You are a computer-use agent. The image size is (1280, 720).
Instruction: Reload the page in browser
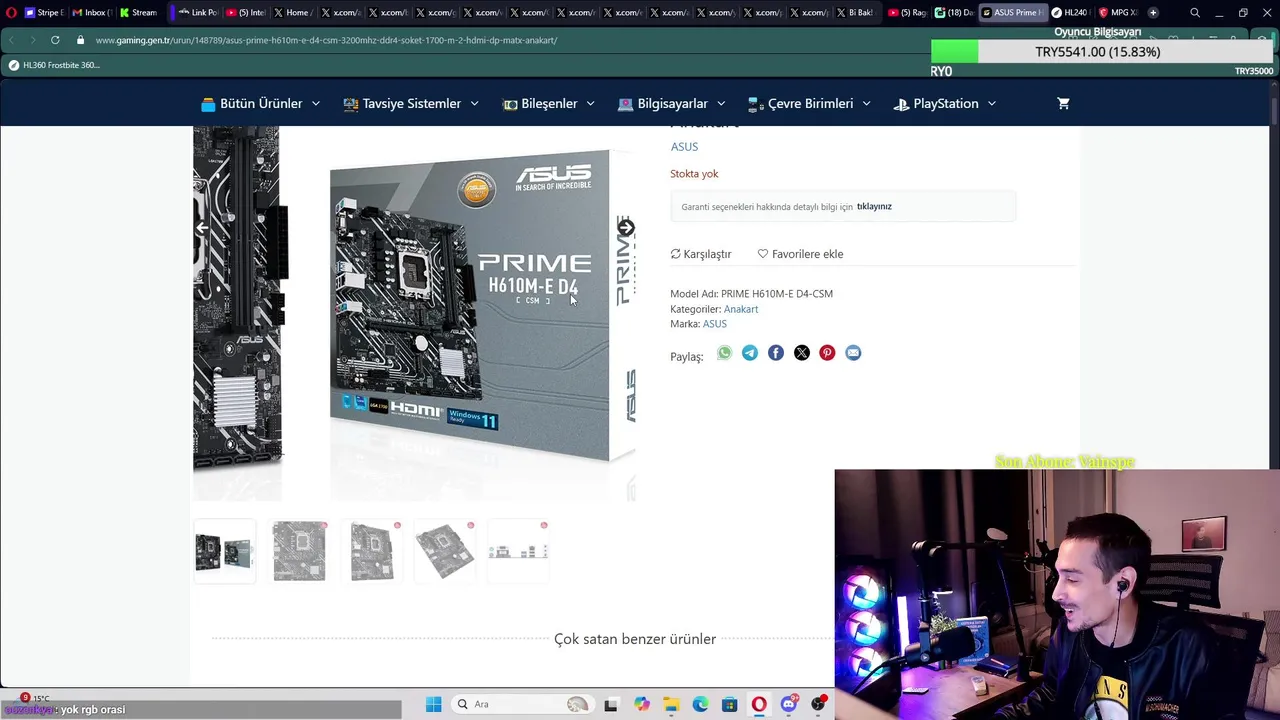tap(55, 40)
